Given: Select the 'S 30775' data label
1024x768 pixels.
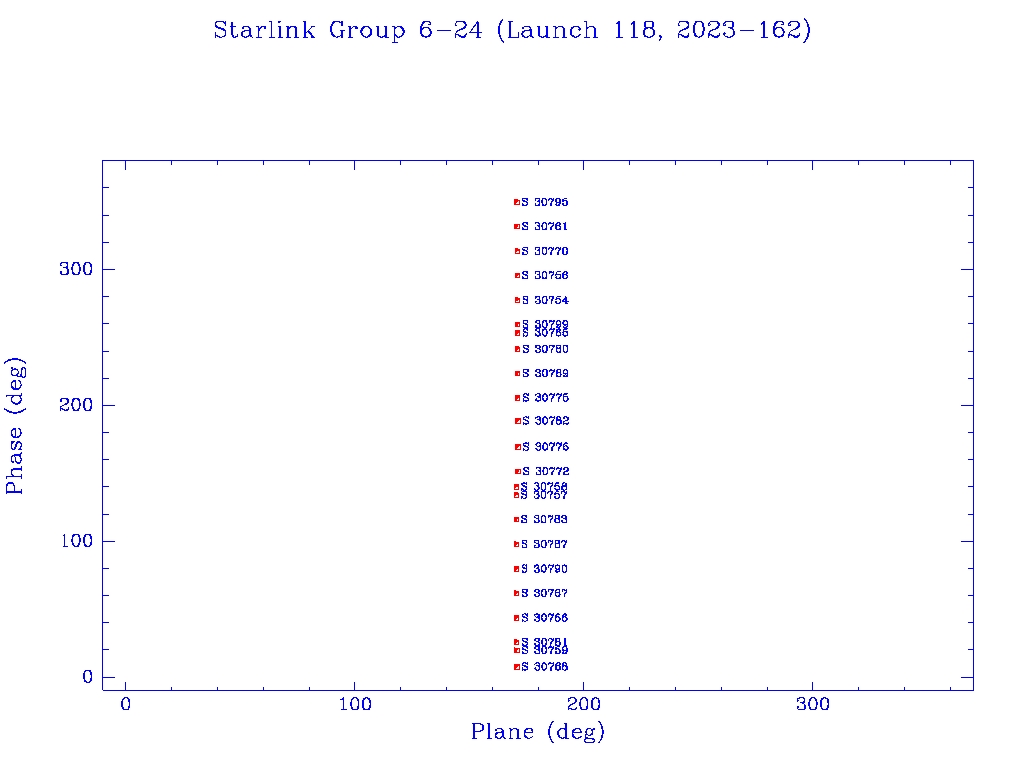Looking at the screenshot, I should pyautogui.click(x=545, y=398).
